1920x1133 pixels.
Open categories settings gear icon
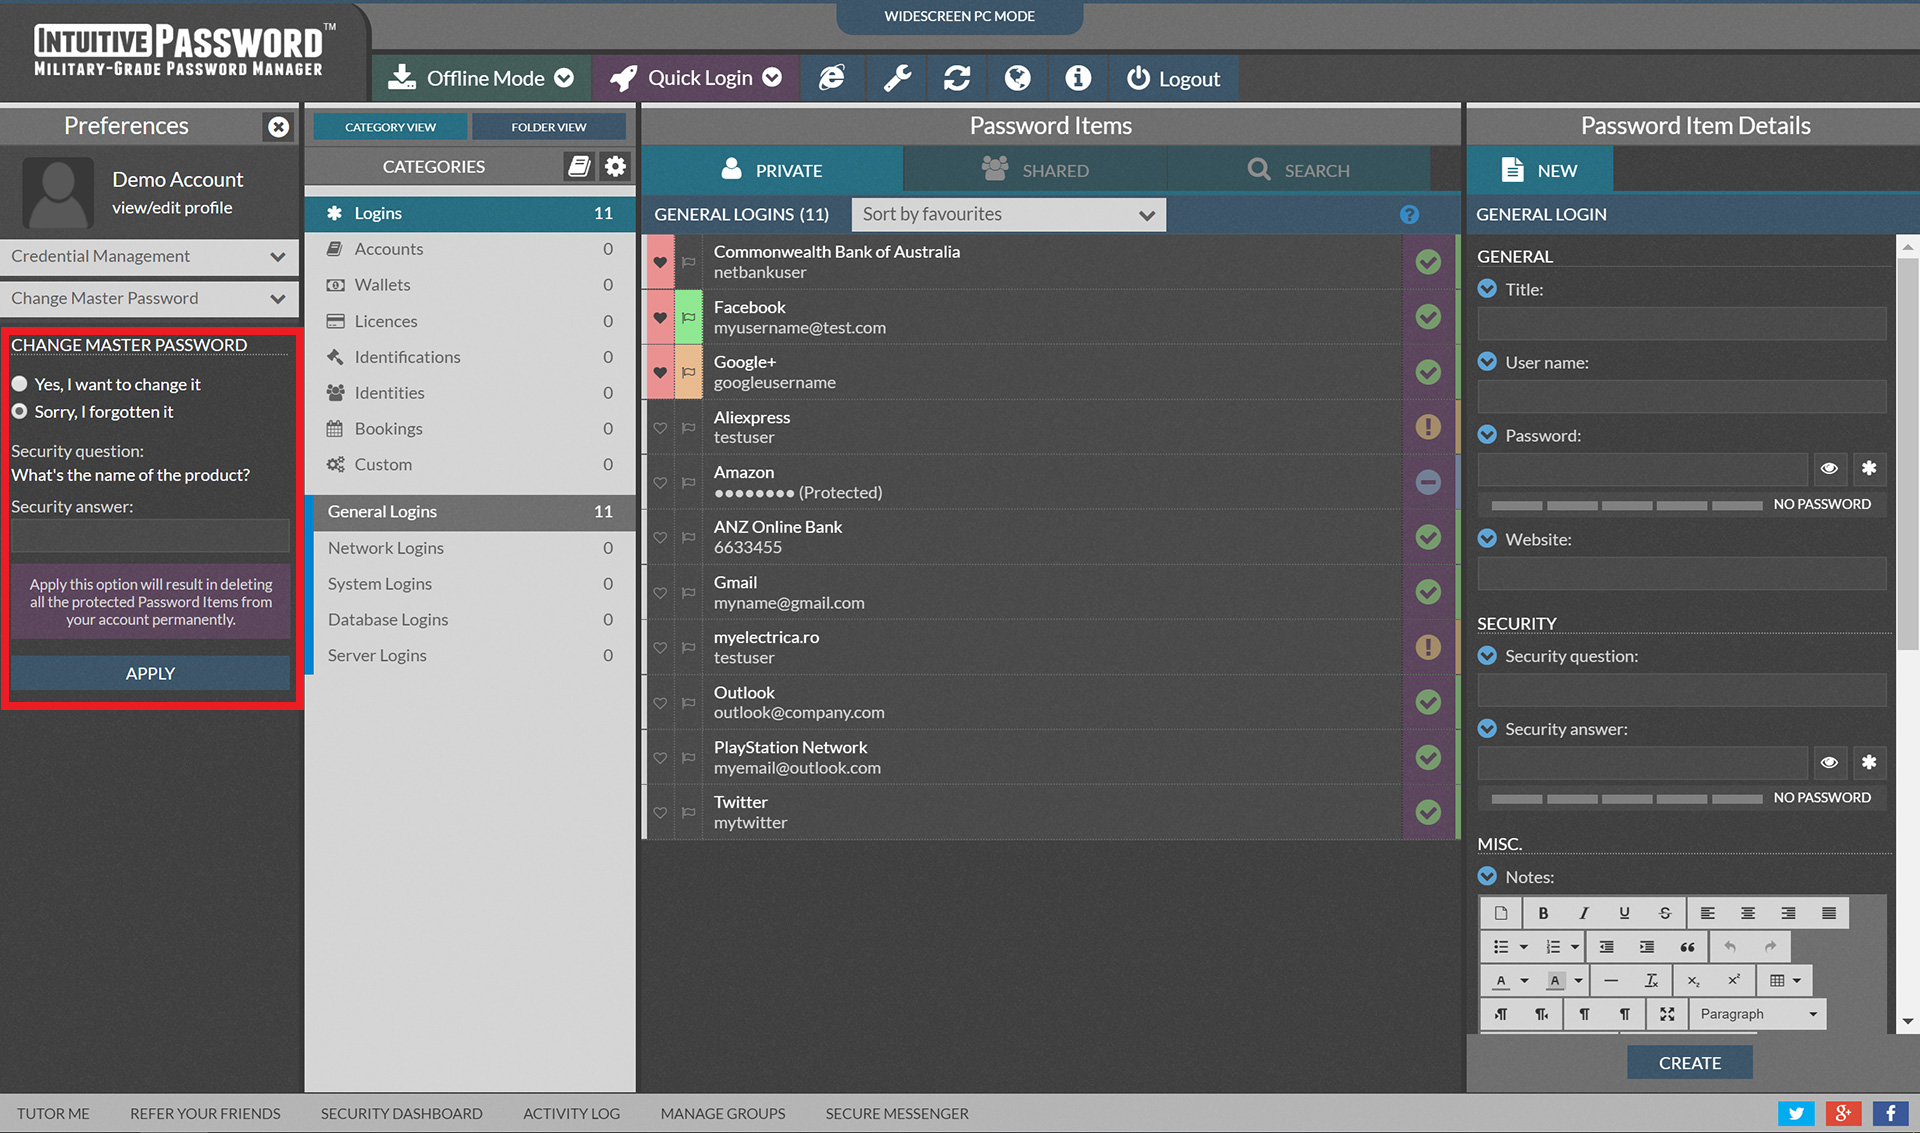point(616,166)
